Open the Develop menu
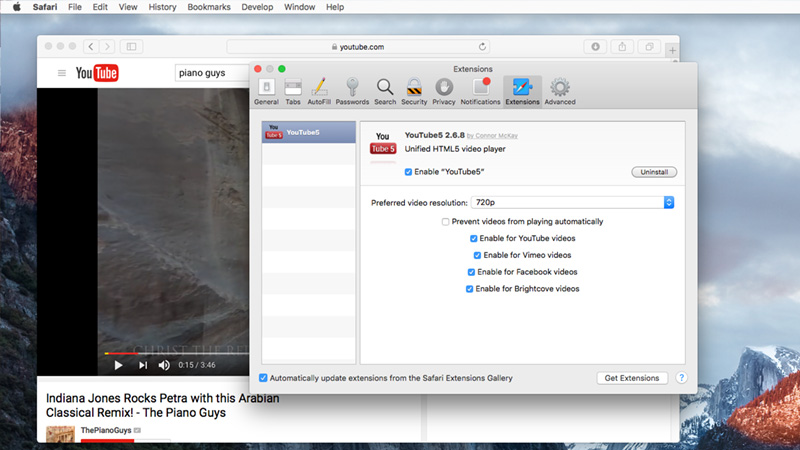 click(x=255, y=7)
